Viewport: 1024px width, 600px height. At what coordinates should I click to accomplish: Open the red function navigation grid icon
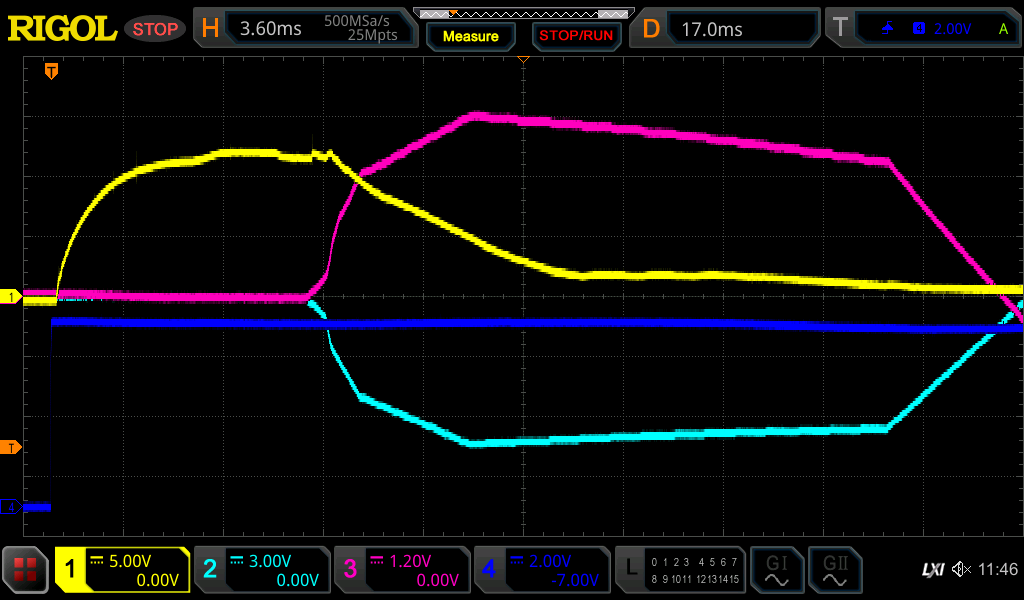pyautogui.click(x=26, y=570)
